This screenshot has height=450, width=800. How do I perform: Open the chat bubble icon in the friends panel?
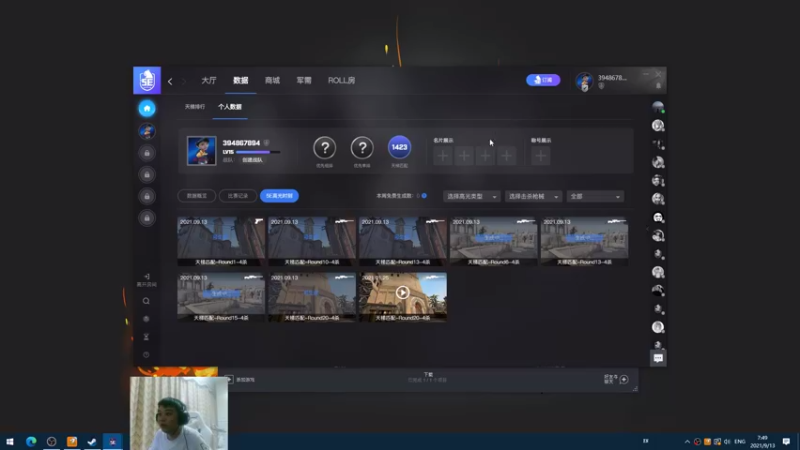[x=658, y=358]
